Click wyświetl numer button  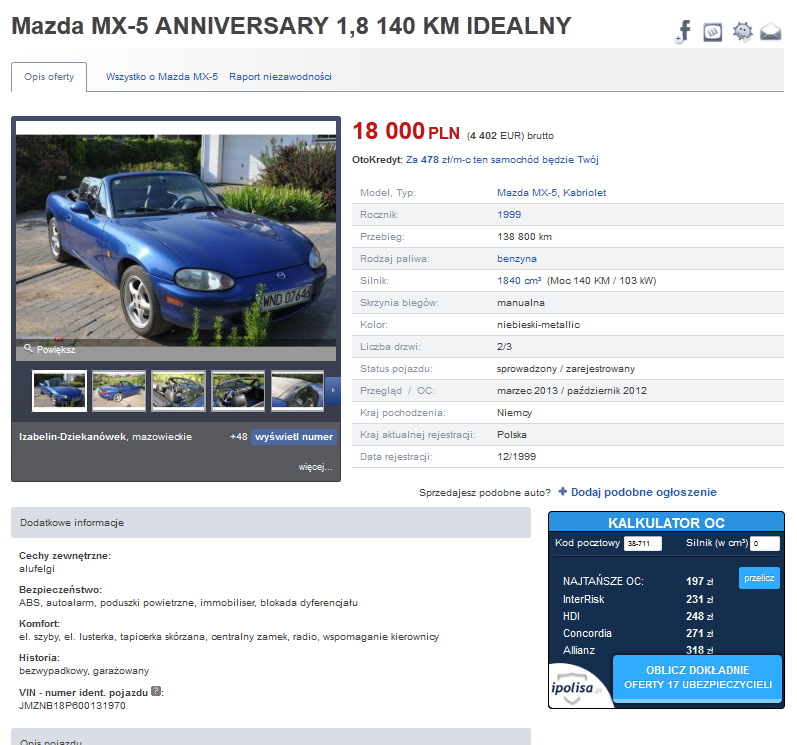294,437
